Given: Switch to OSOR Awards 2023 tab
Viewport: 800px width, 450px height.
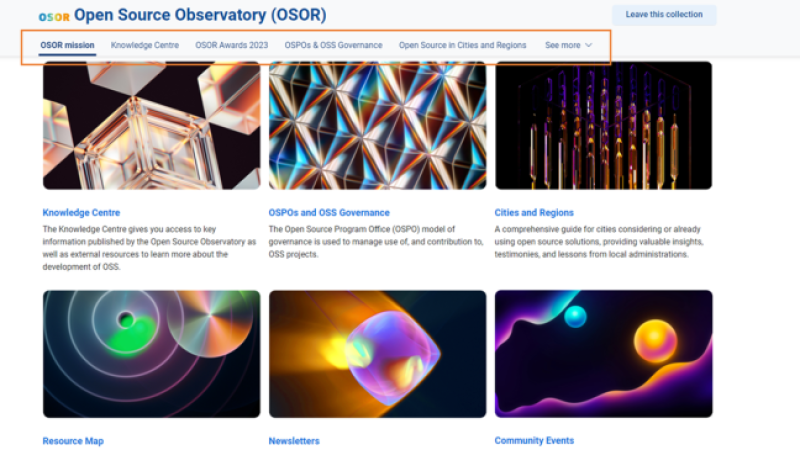Looking at the screenshot, I should (231, 45).
